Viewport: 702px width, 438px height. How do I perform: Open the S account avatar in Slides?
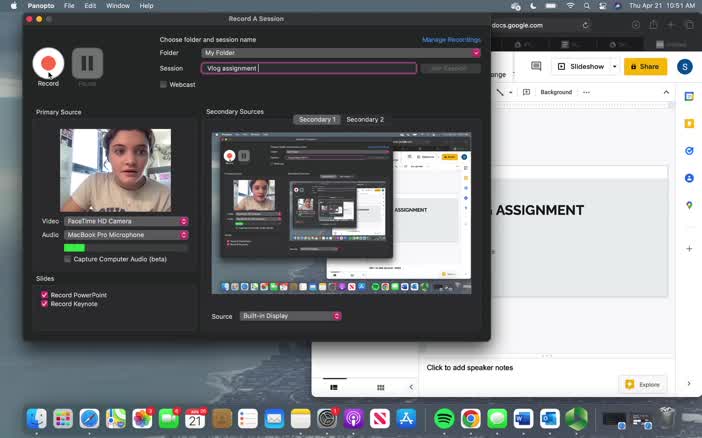pos(685,67)
